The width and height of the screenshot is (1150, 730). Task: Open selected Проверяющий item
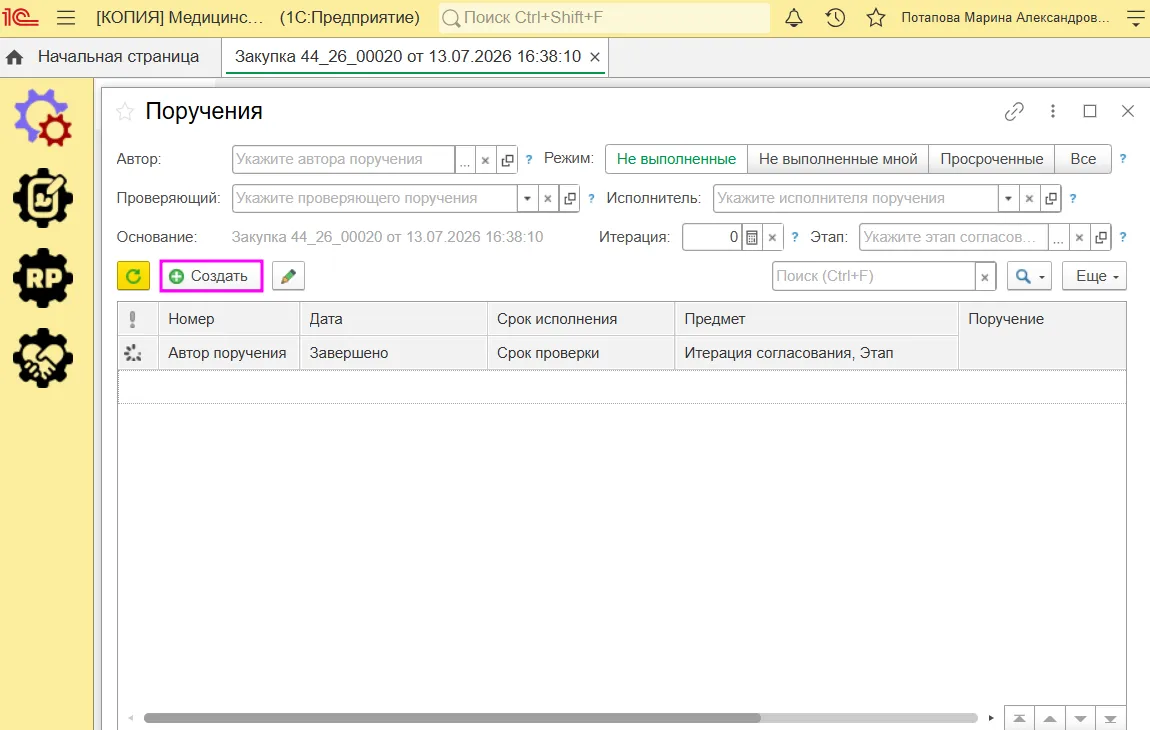point(570,198)
